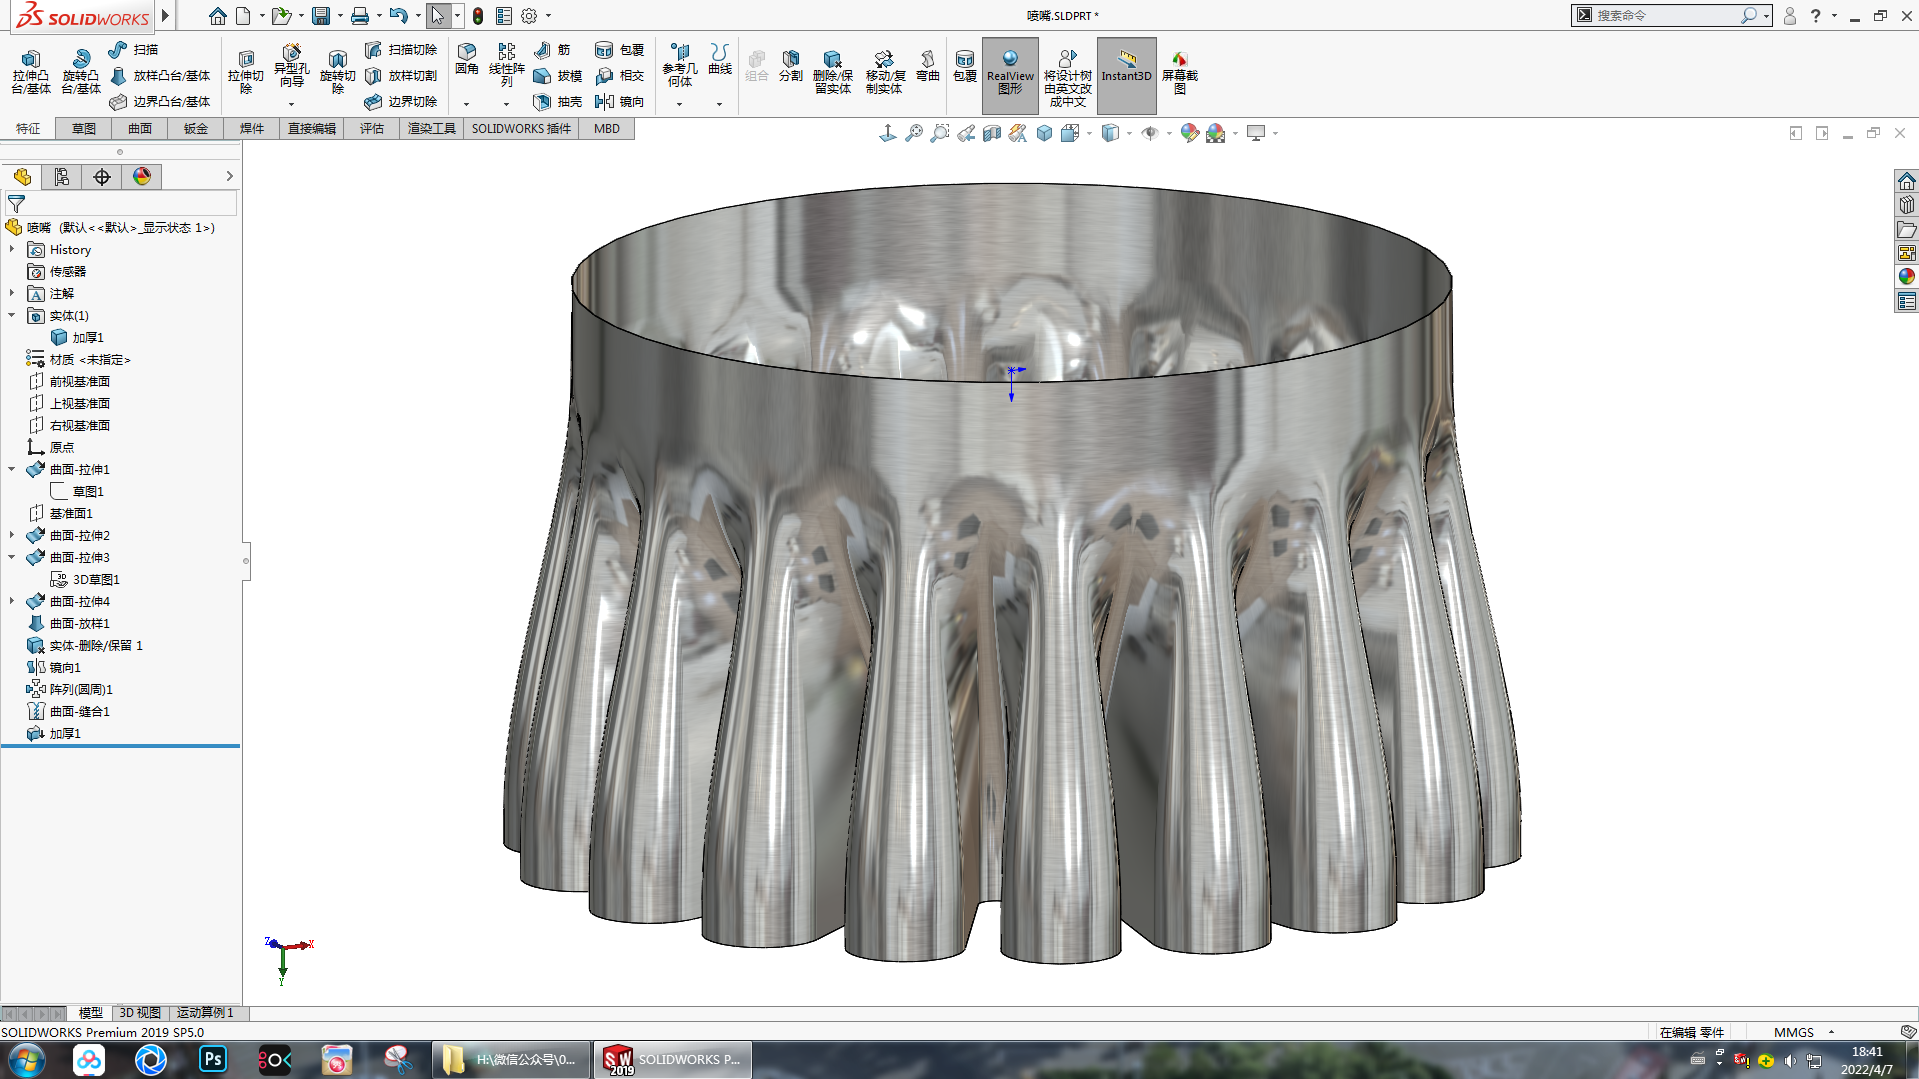Click the Zoom to Area icon

(x=940, y=133)
